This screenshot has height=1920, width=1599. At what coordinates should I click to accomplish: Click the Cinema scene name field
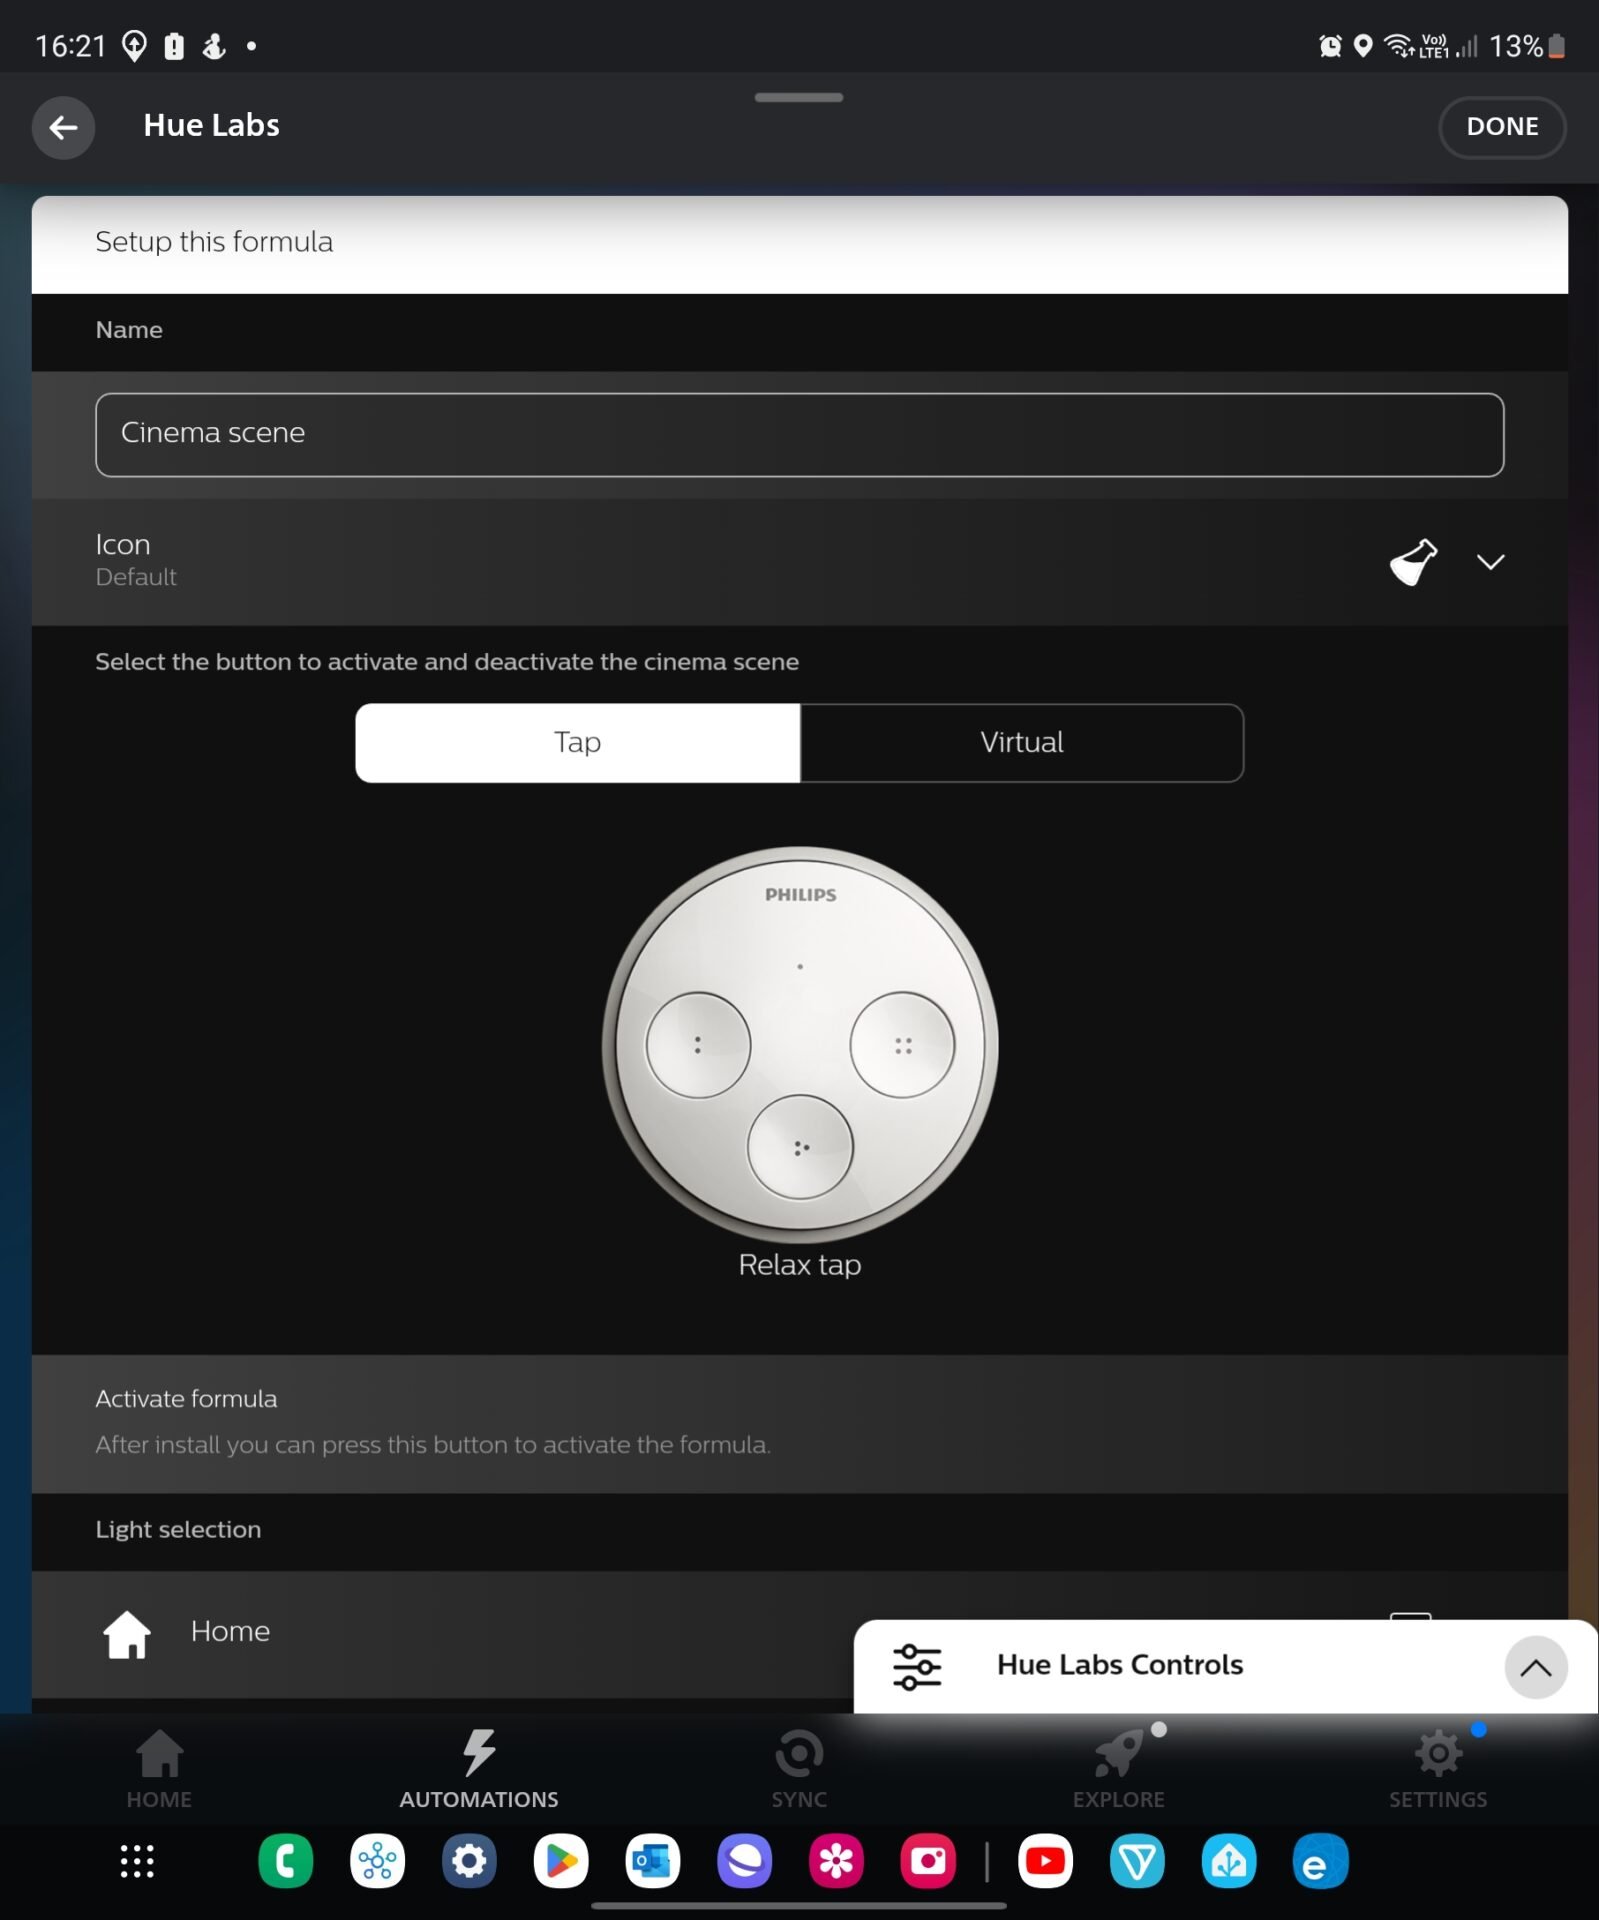[x=798, y=434]
